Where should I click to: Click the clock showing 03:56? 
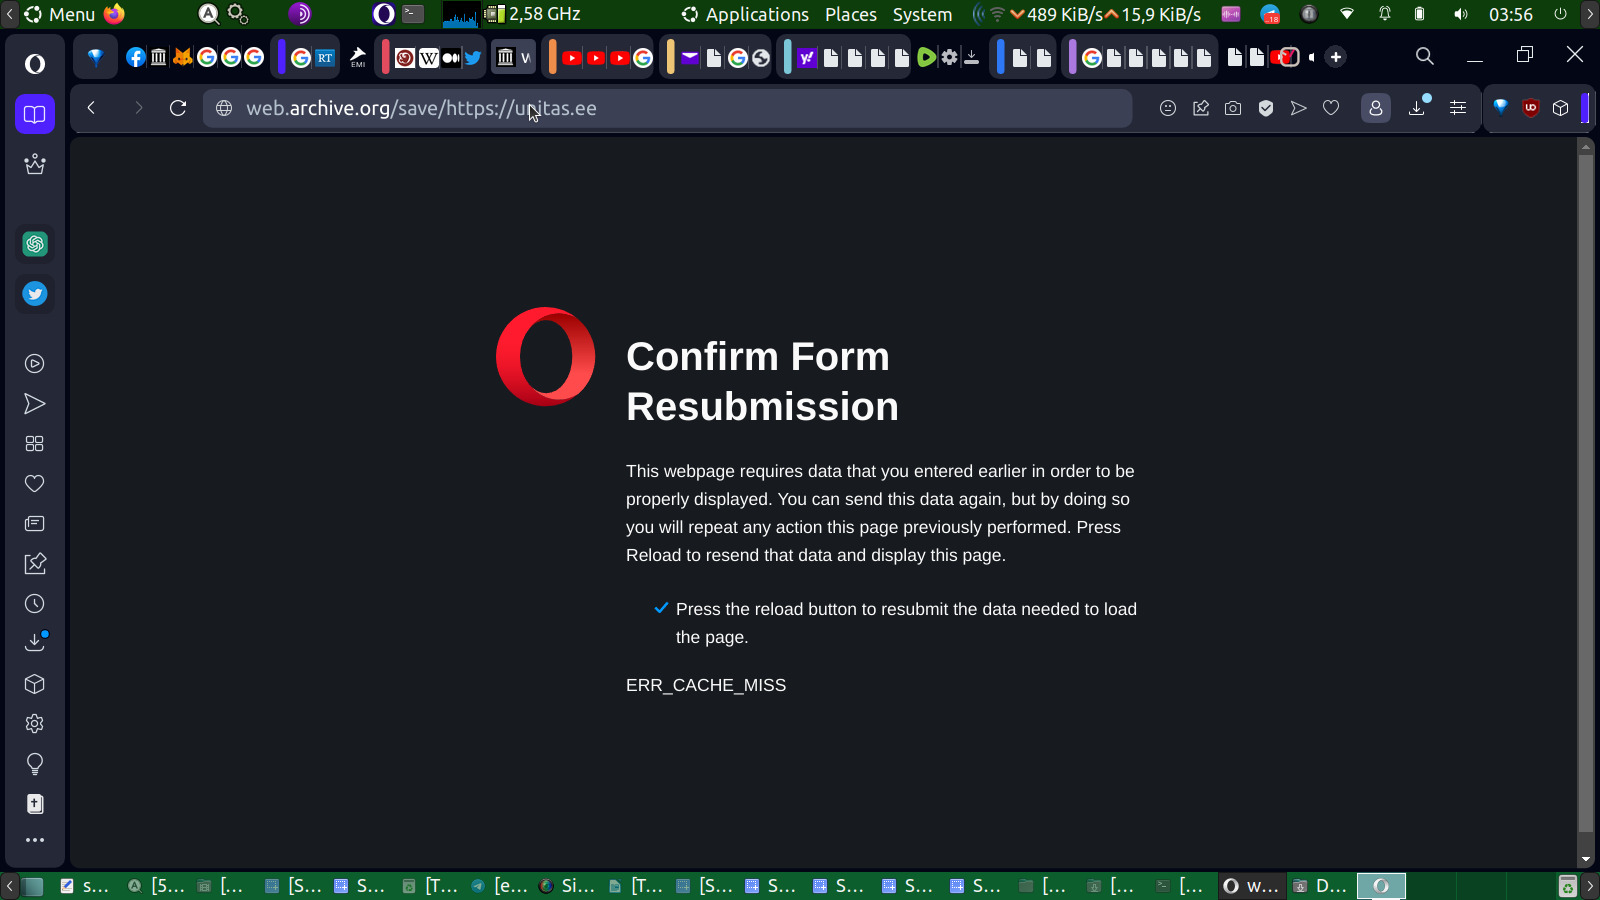click(1510, 14)
